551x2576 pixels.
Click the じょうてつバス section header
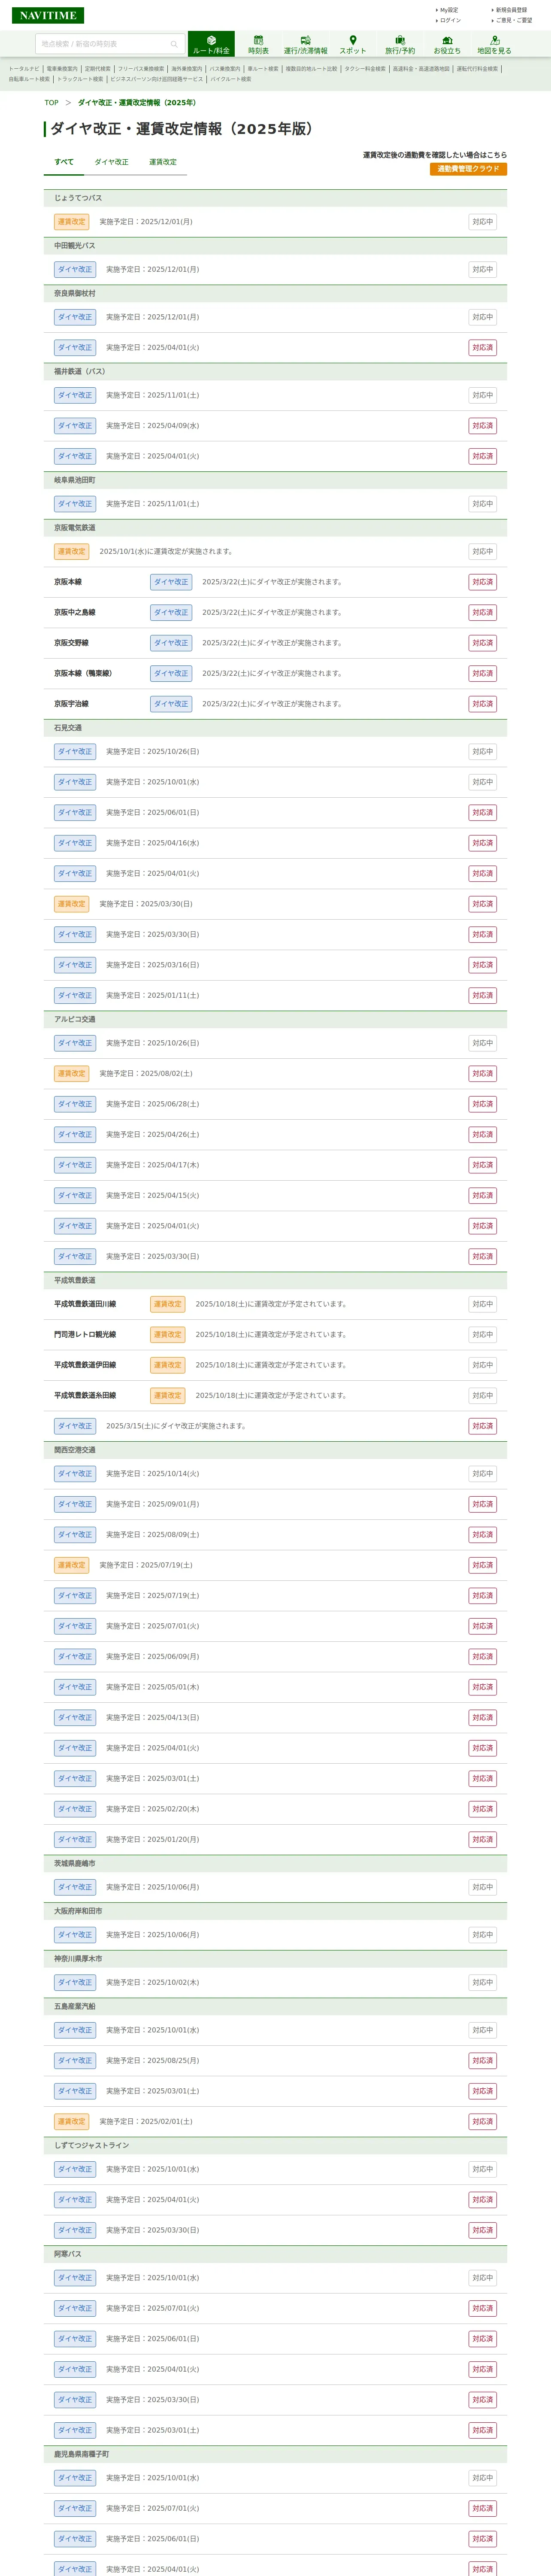pyautogui.click(x=275, y=198)
